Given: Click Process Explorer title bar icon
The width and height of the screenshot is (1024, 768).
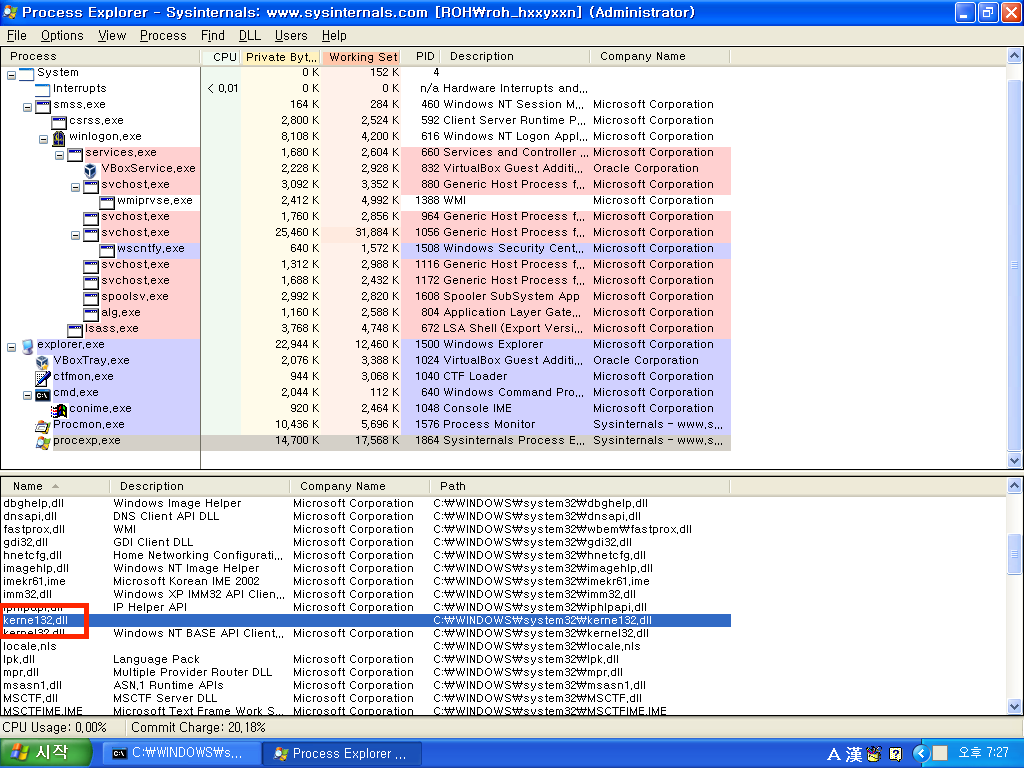Looking at the screenshot, I should coord(10,12).
